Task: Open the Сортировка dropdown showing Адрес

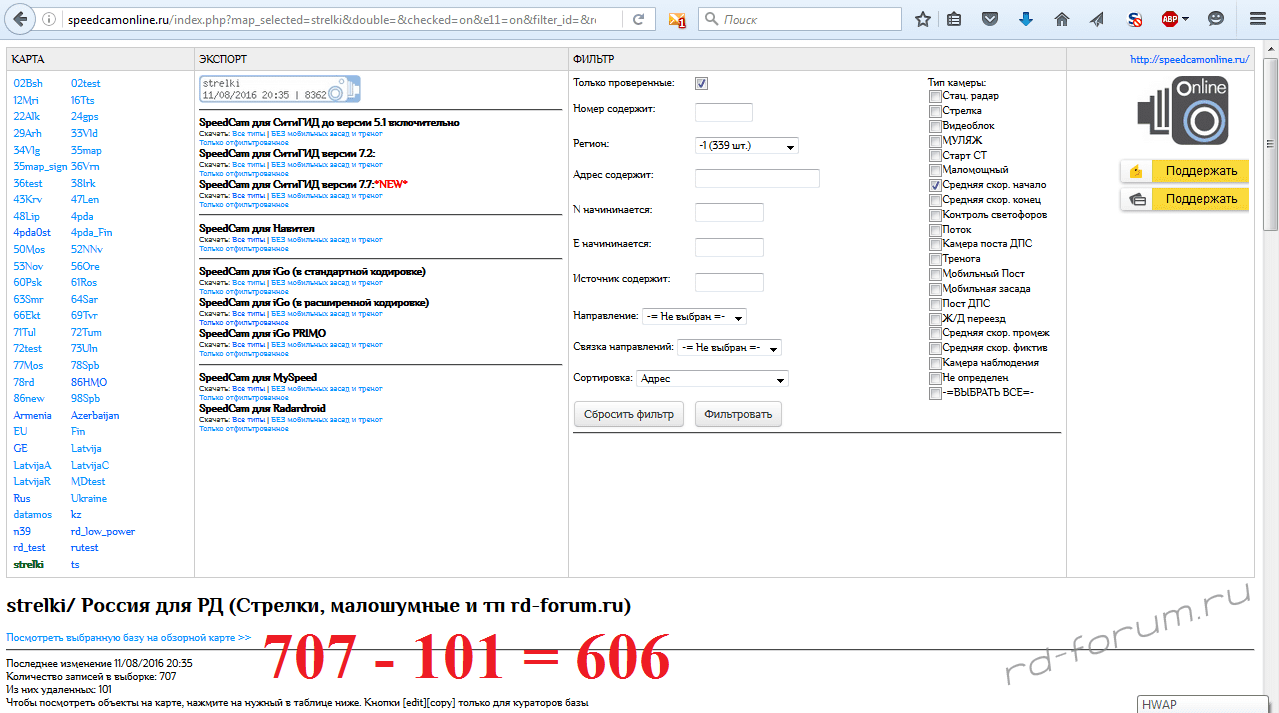Action: (x=712, y=379)
